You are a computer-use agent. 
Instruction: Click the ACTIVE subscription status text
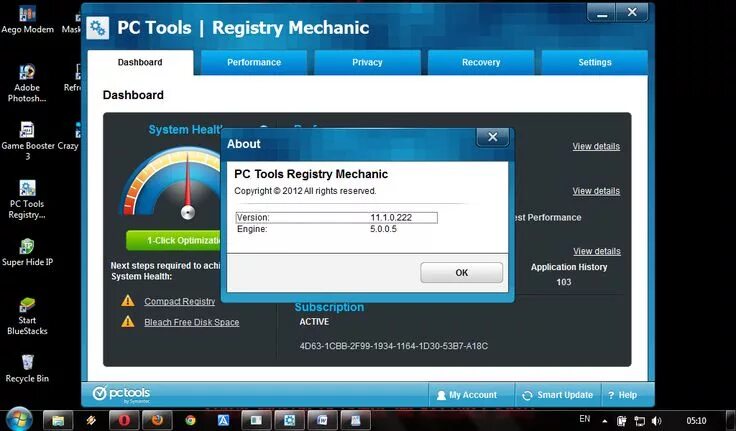[x=314, y=322]
